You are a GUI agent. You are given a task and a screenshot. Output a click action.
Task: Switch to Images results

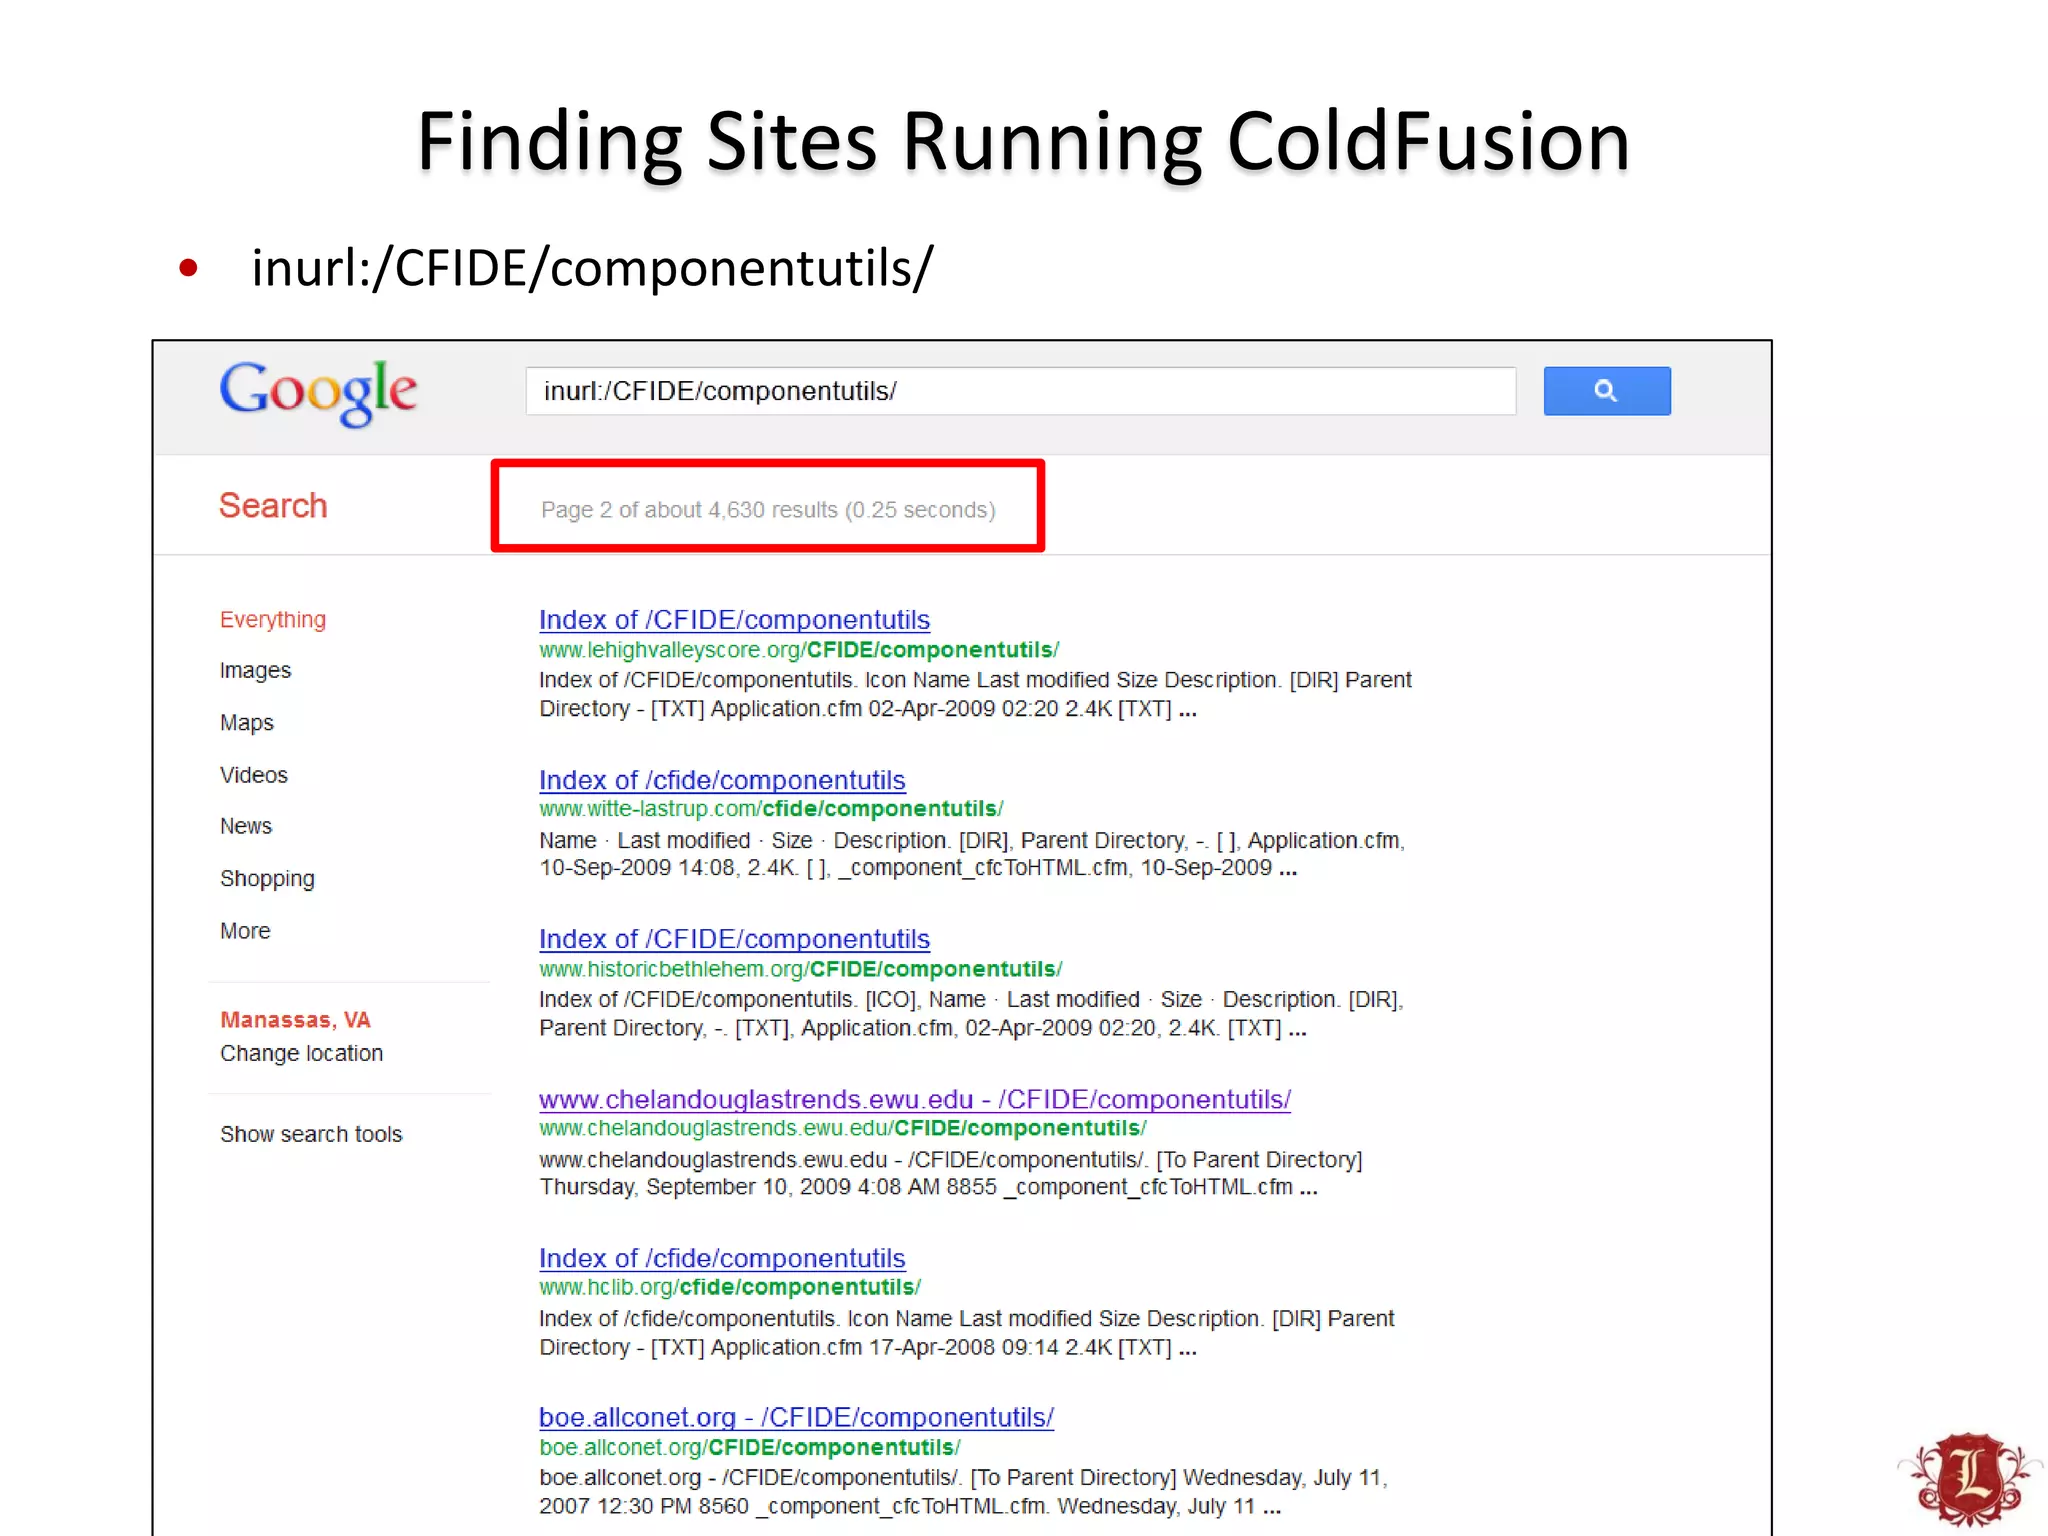click(x=255, y=671)
